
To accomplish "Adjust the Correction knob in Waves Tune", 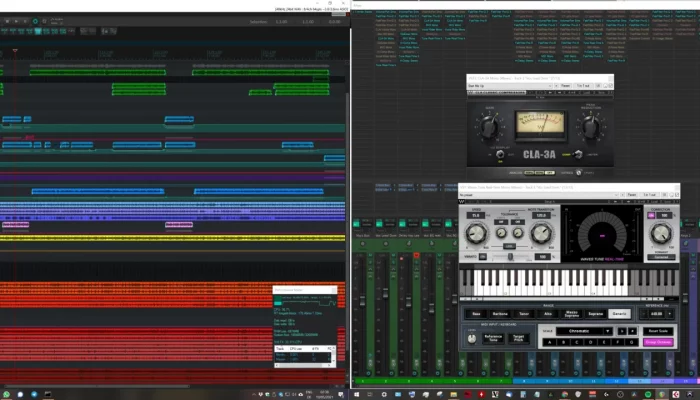I will click(x=661, y=233).
